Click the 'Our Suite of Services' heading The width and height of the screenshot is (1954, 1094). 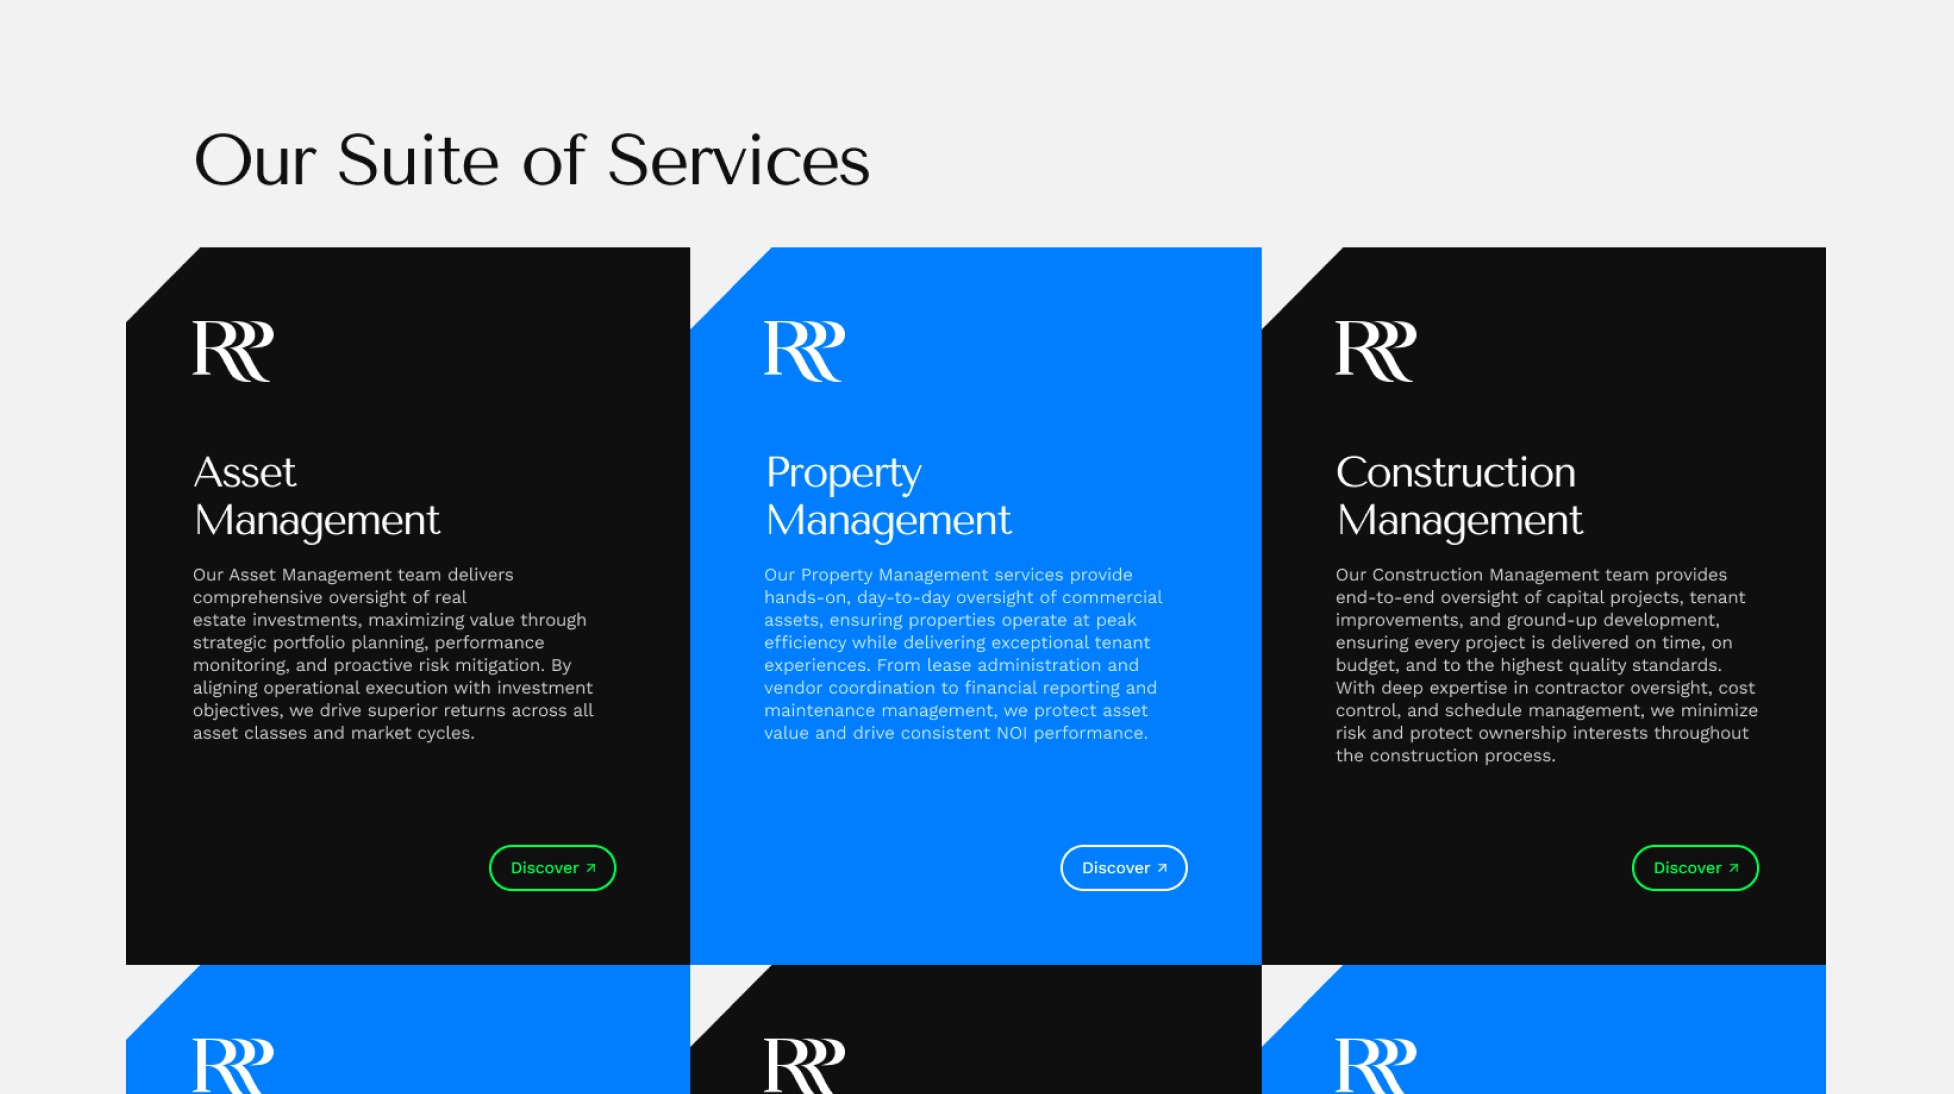531,160
